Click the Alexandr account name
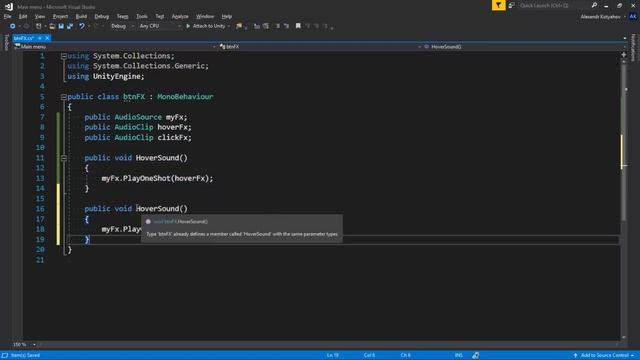 [x=600, y=17]
